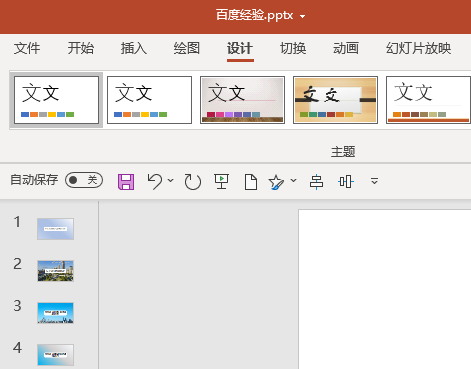Apply the wood background brush-calligraphy theme
The height and width of the screenshot is (369, 471).
point(335,100)
